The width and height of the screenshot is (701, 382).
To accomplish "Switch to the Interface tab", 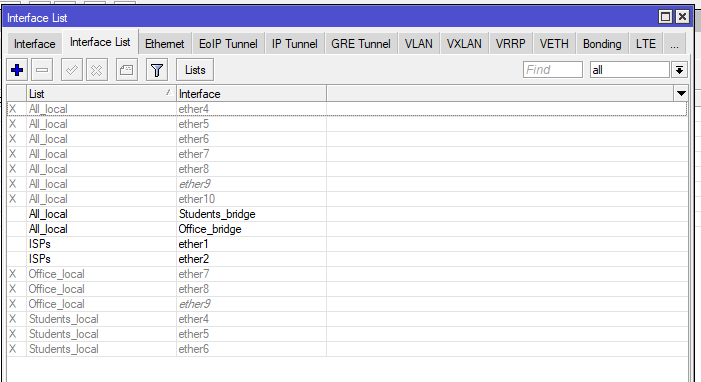I will click(34, 44).
